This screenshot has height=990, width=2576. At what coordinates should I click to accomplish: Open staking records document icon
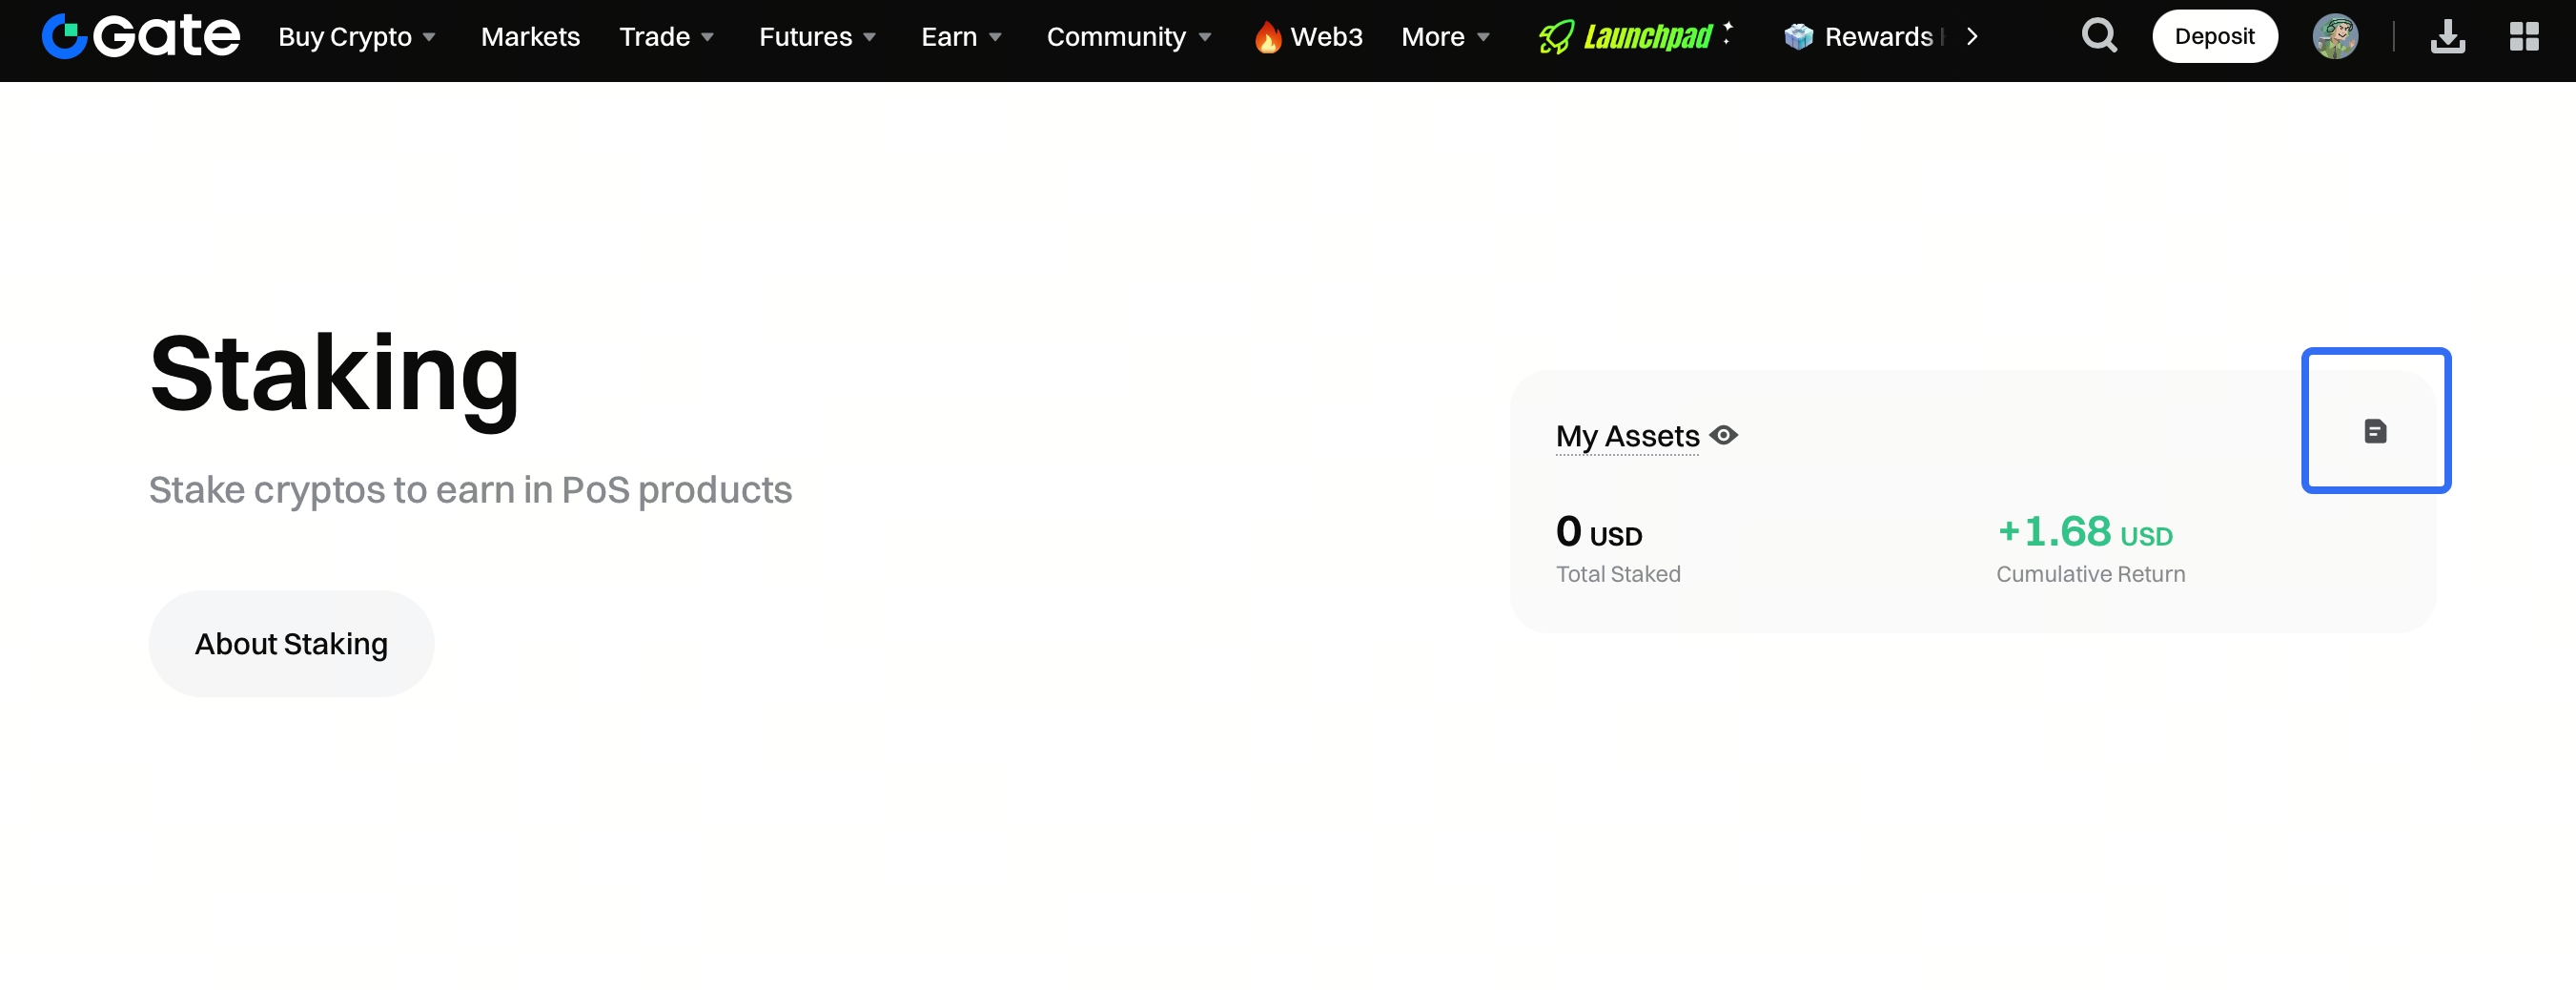point(2375,431)
